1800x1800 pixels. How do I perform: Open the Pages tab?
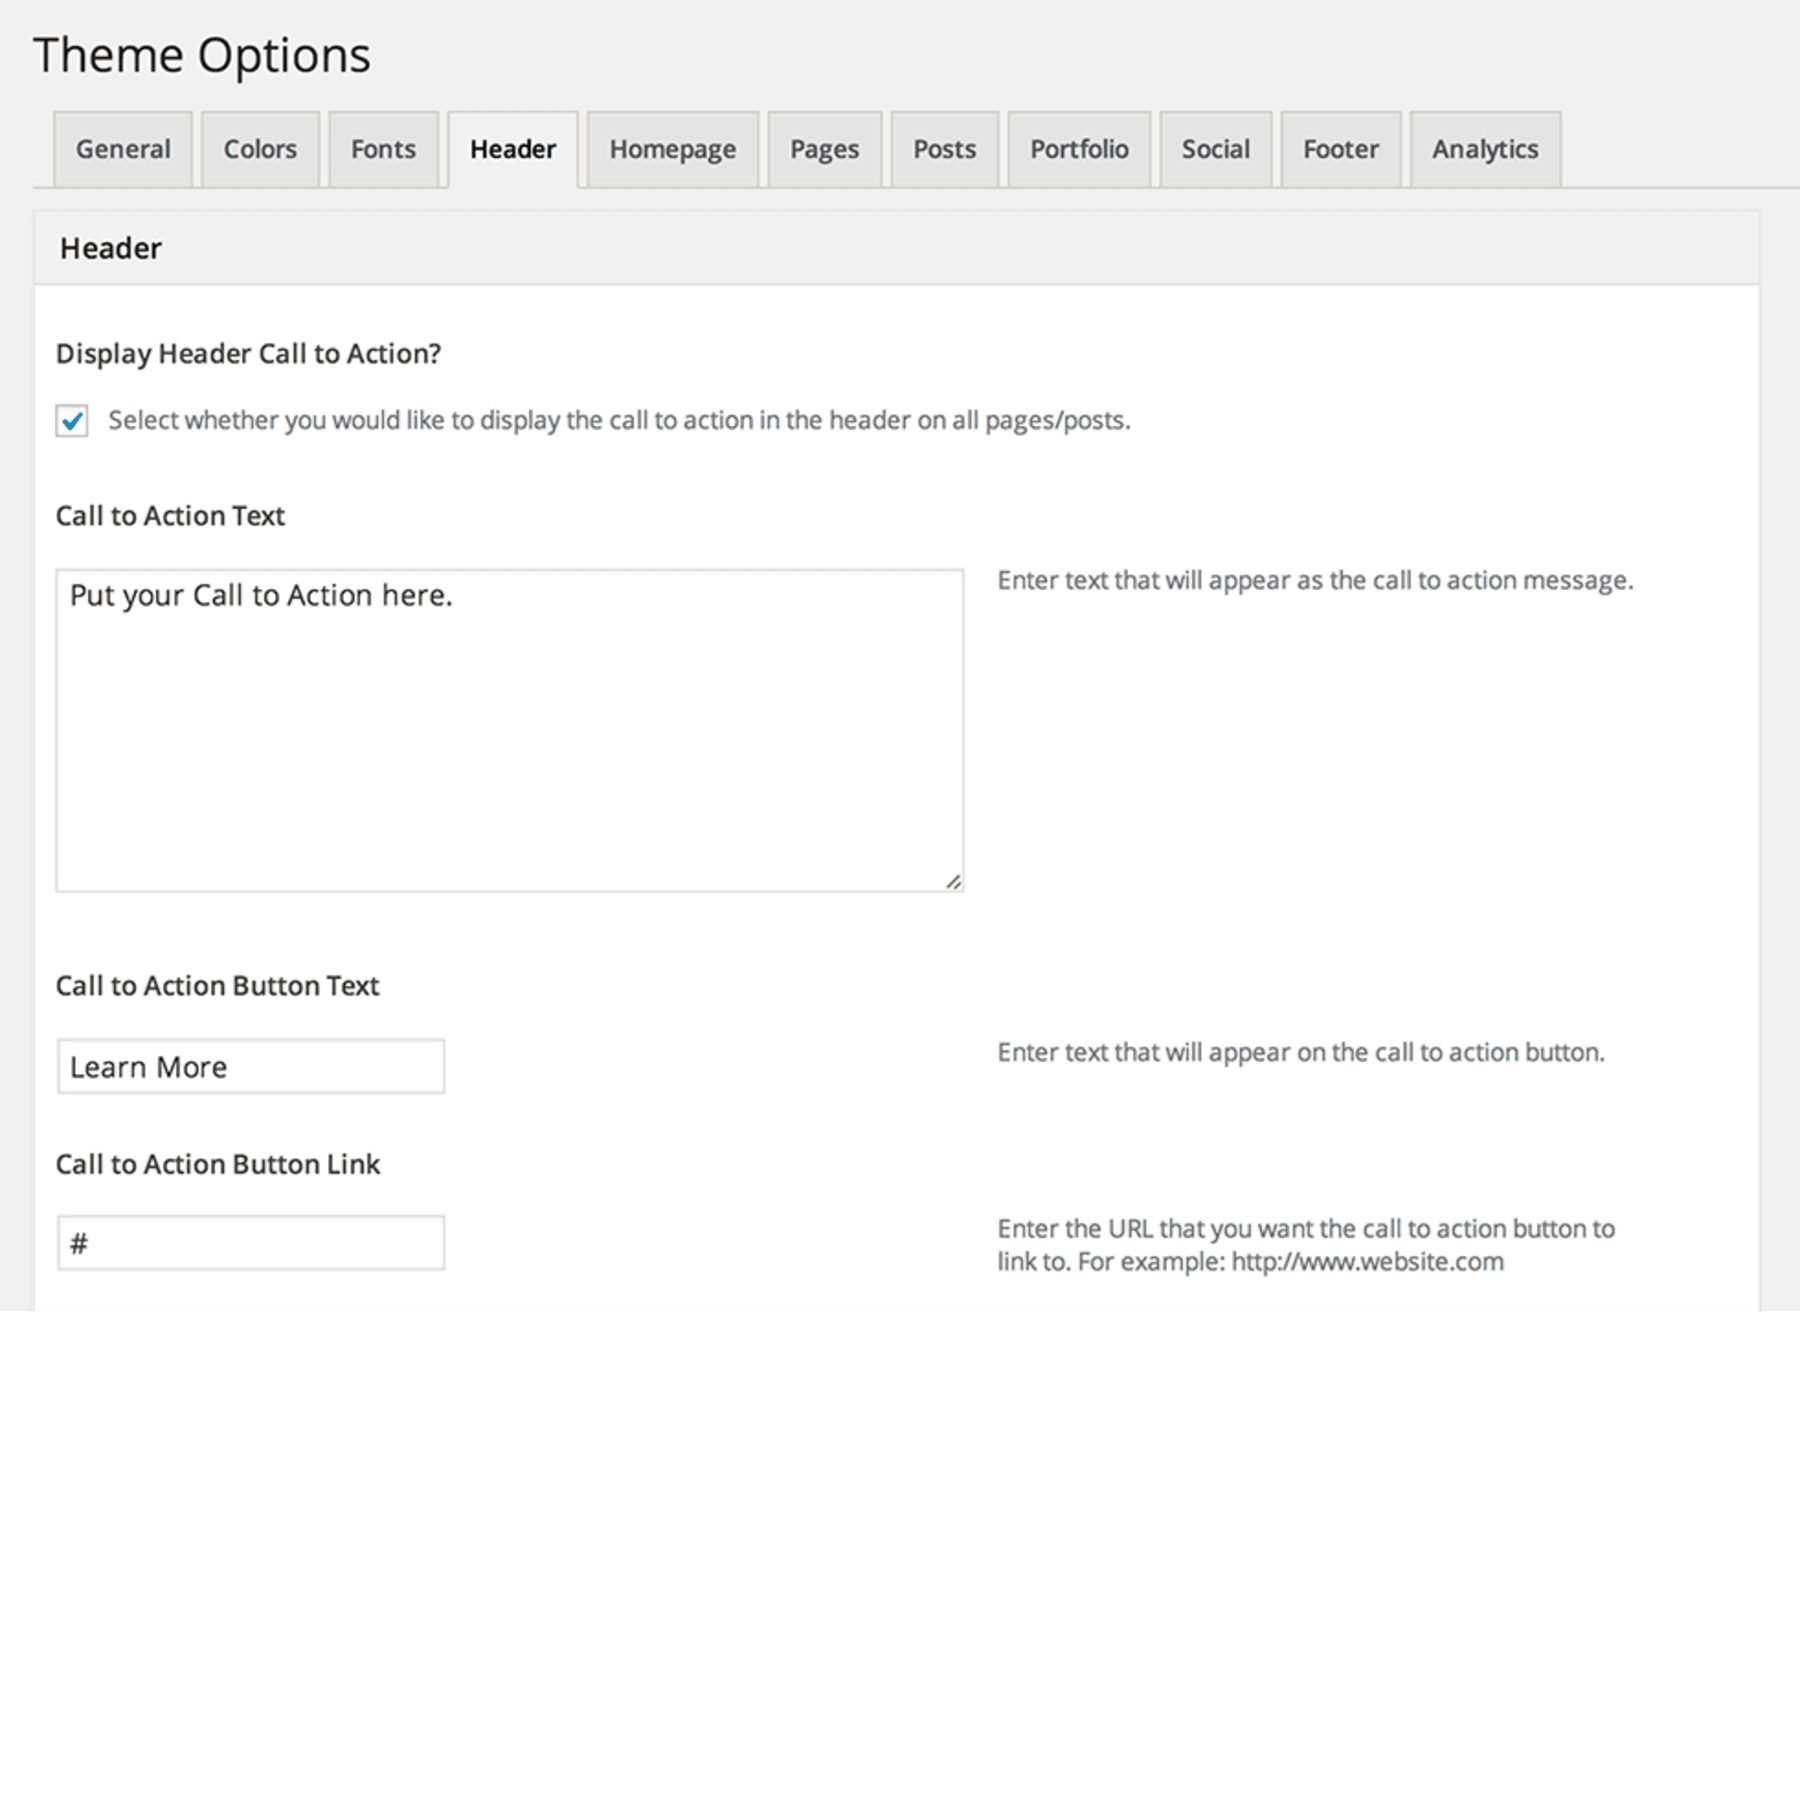825,149
